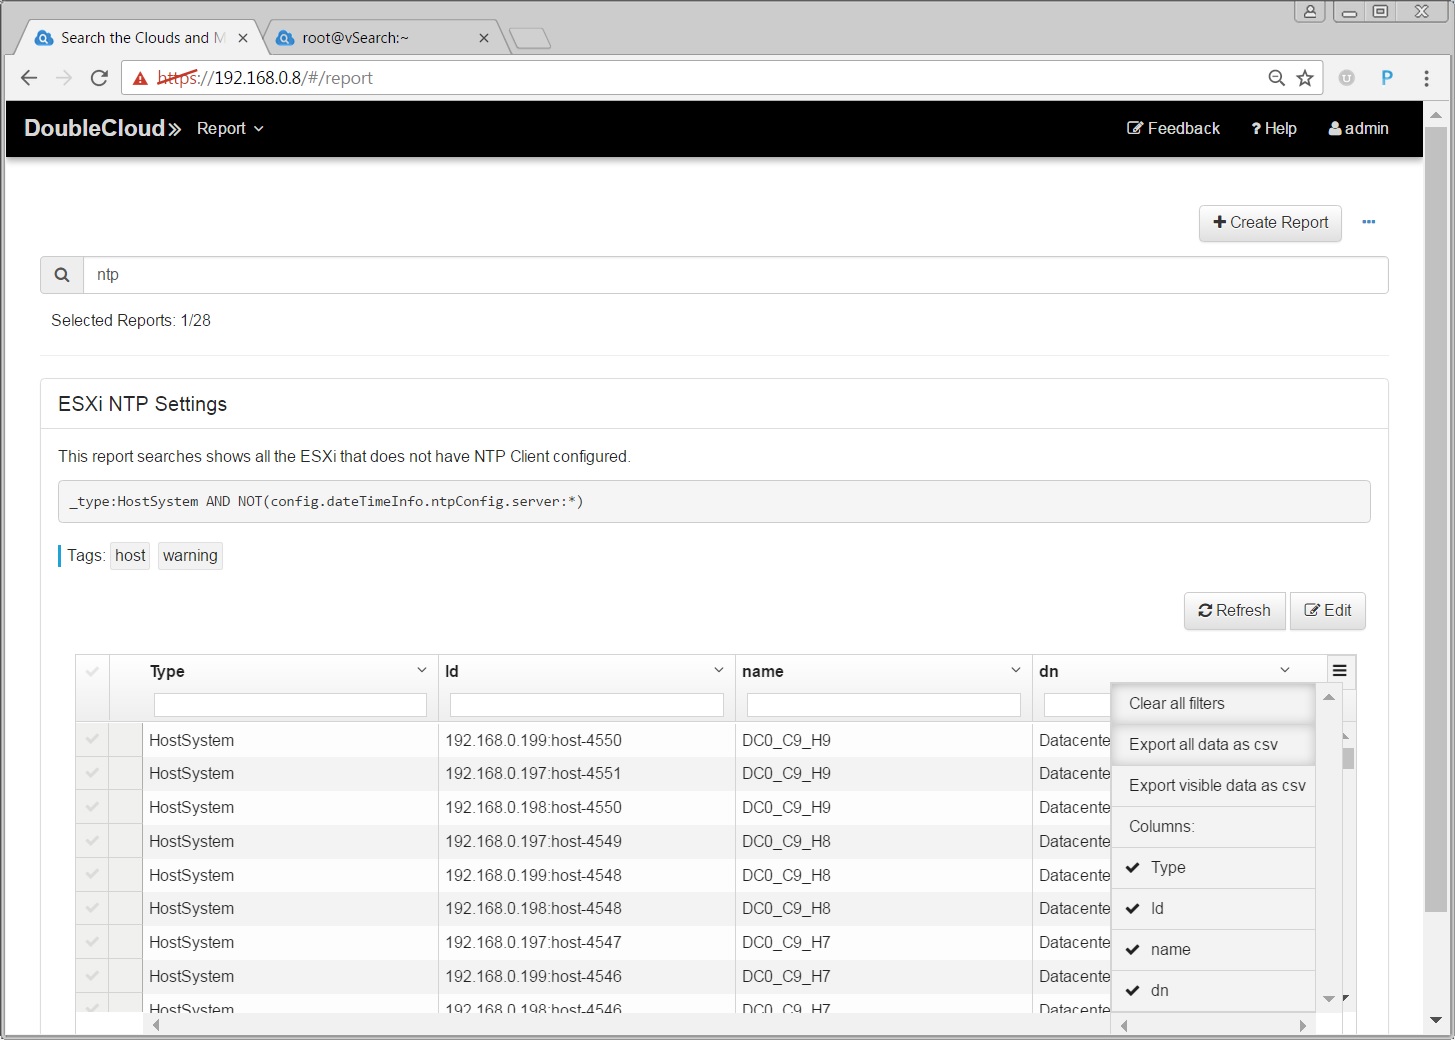Click the browser back arrow
The width and height of the screenshot is (1455, 1040).
click(x=29, y=78)
